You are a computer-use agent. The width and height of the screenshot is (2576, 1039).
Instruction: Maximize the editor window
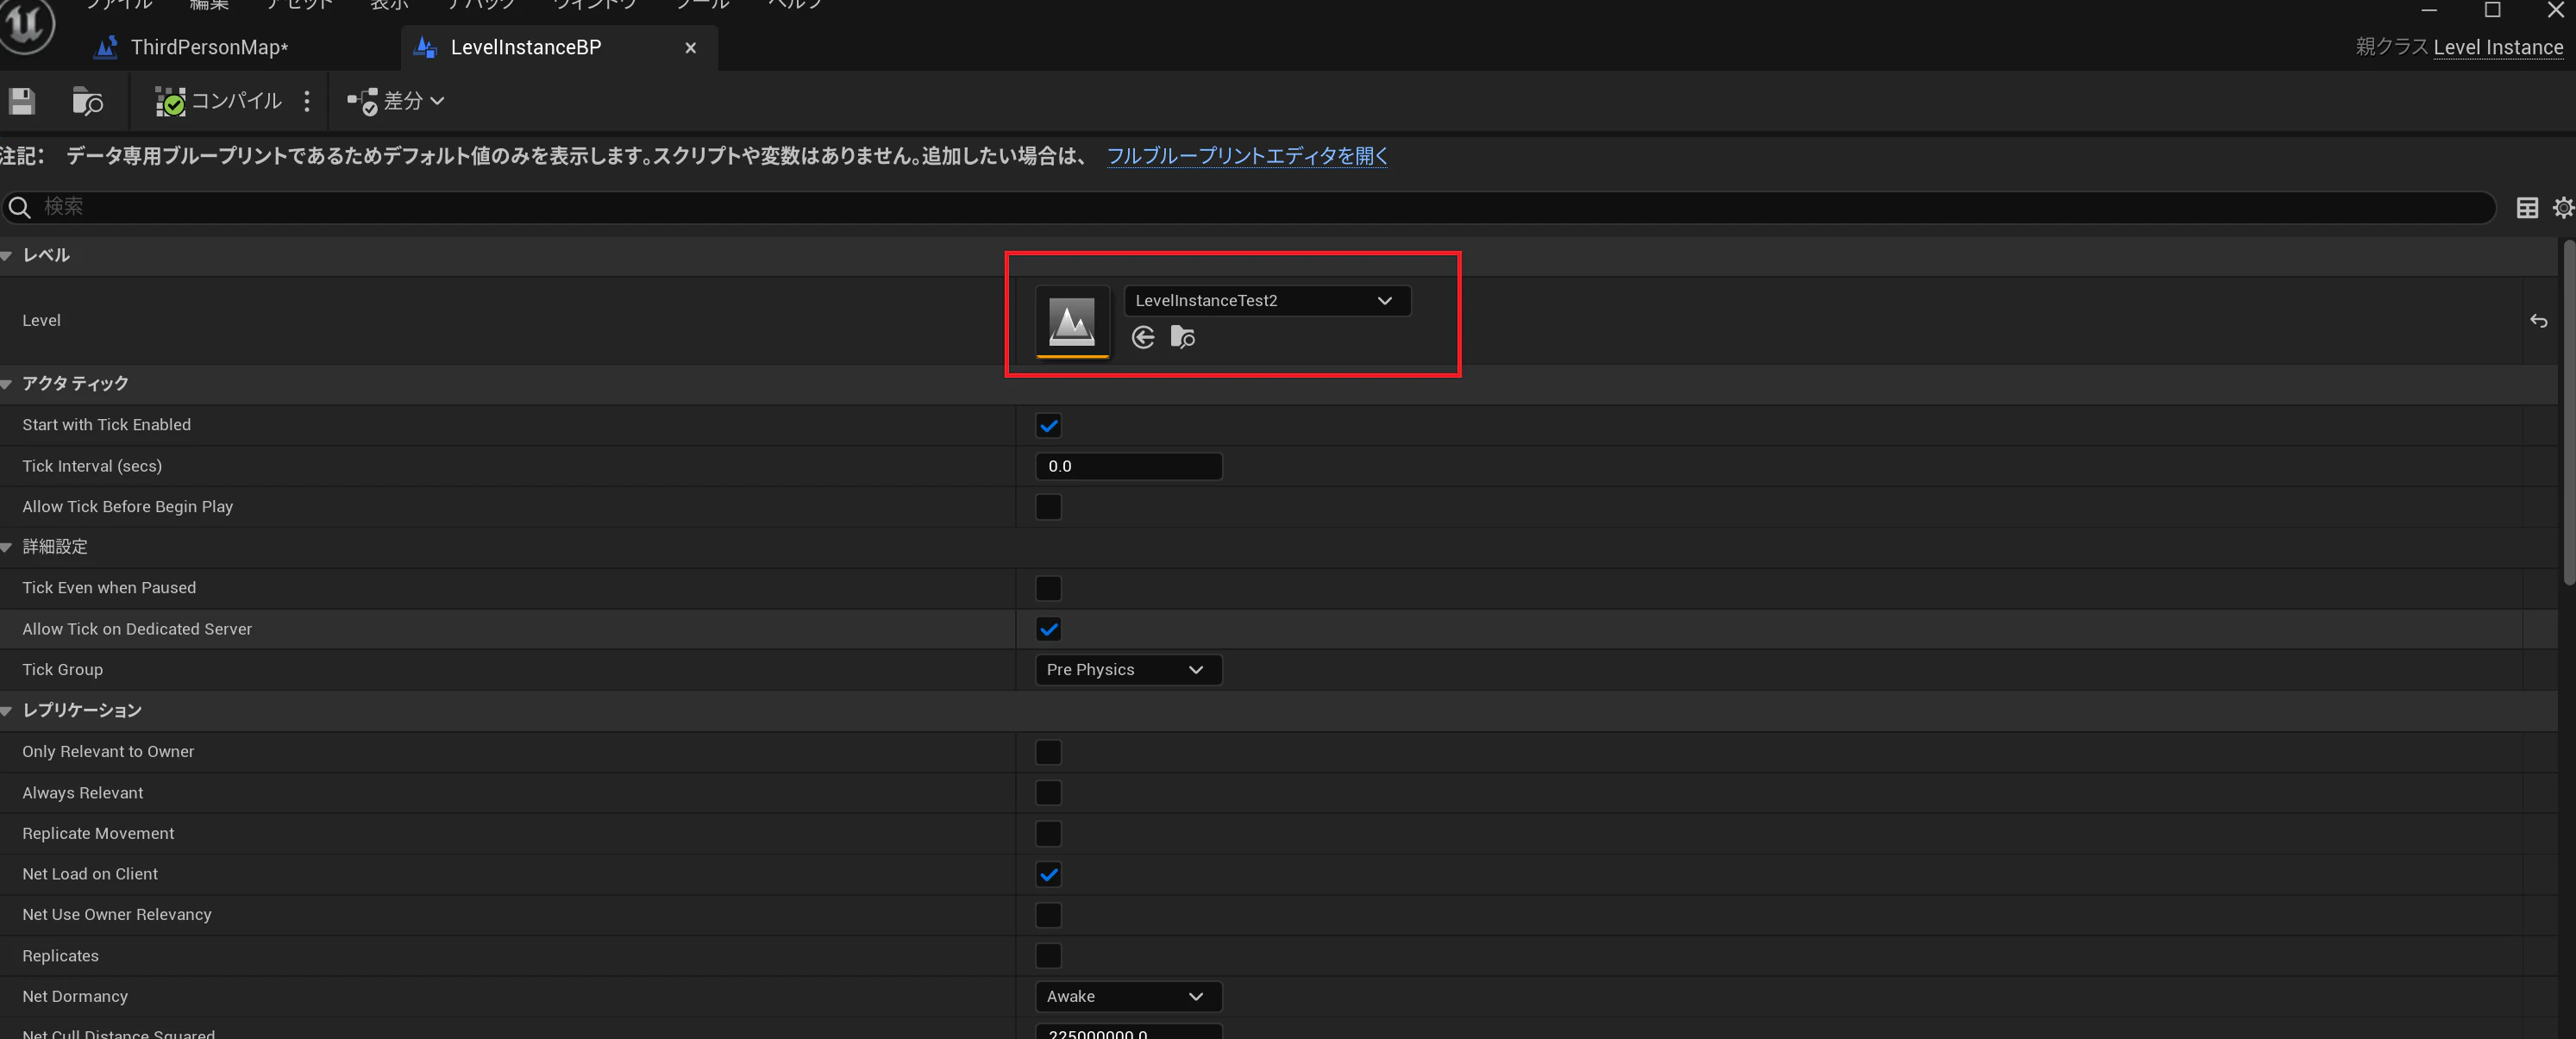click(2493, 10)
